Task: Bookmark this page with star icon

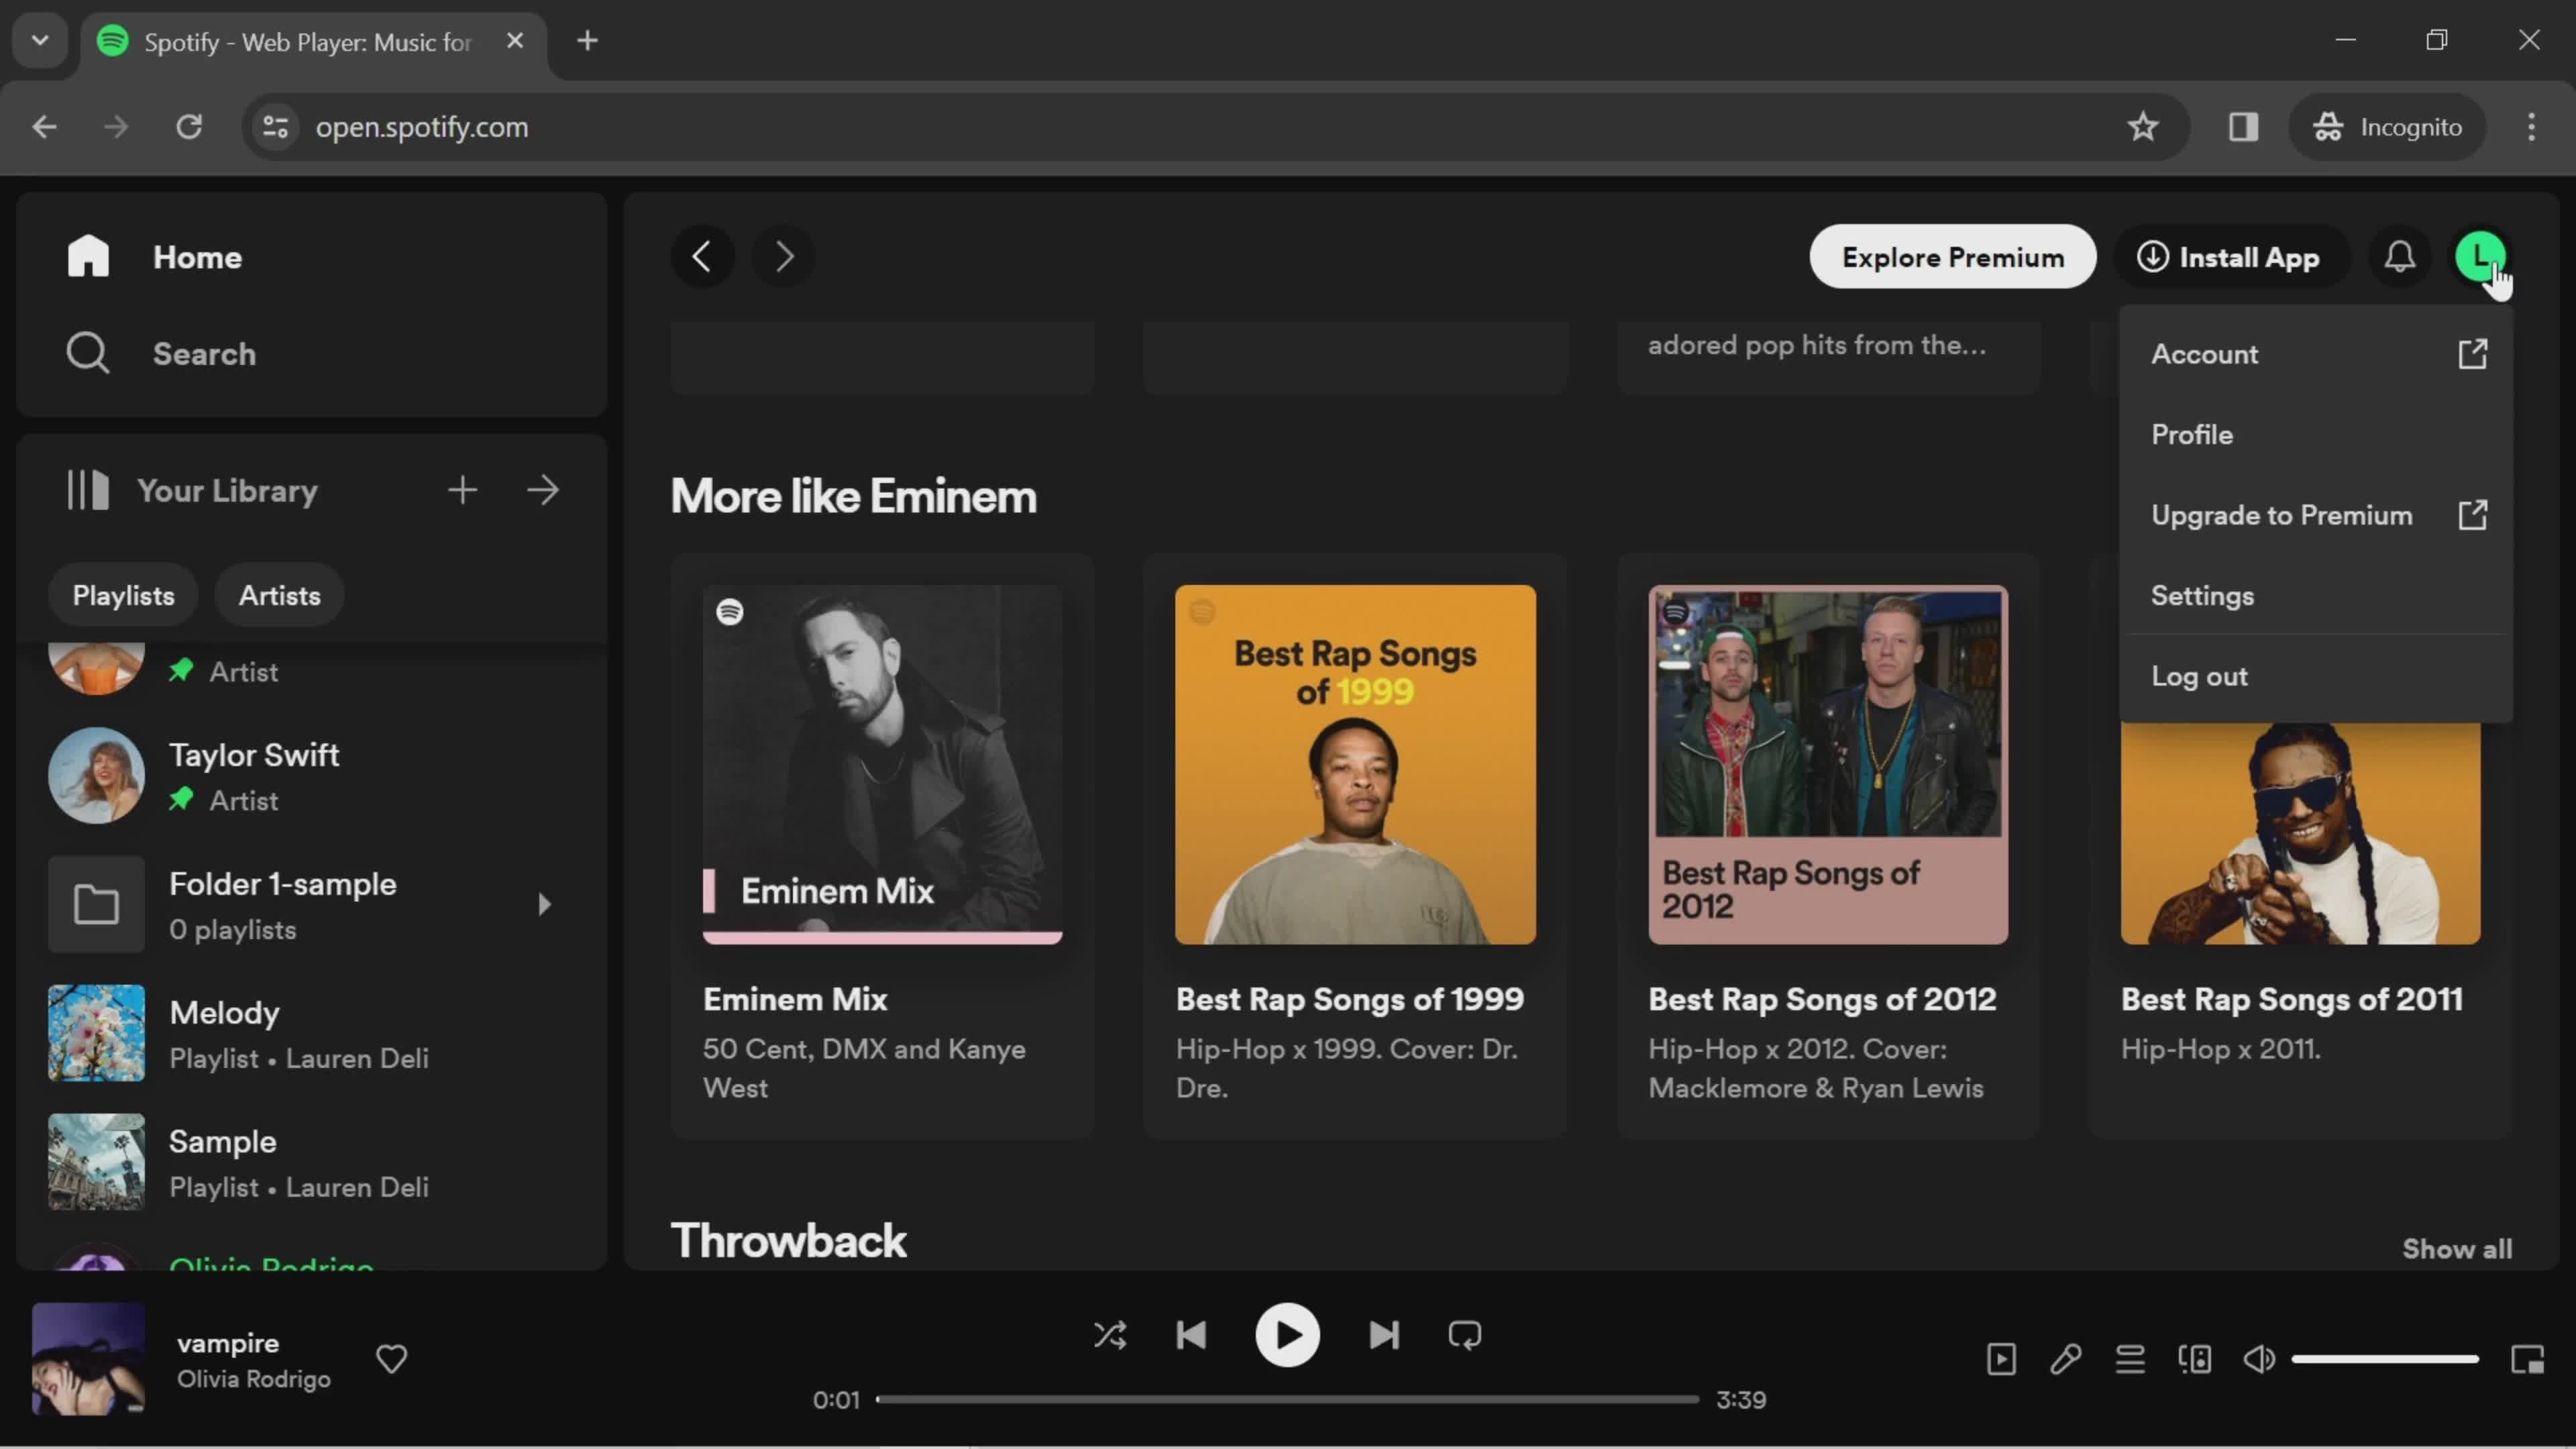Action: (2142, 127)
